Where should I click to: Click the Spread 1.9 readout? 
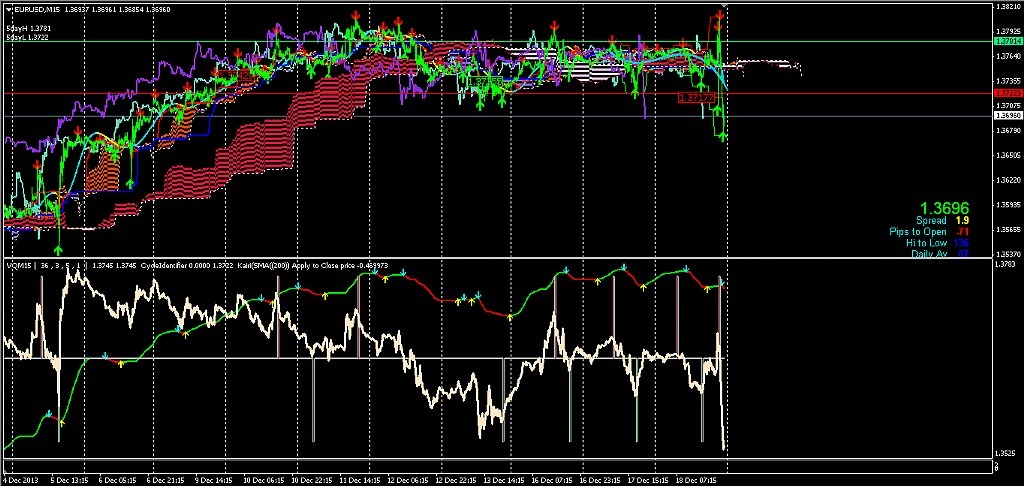(941, 221)
